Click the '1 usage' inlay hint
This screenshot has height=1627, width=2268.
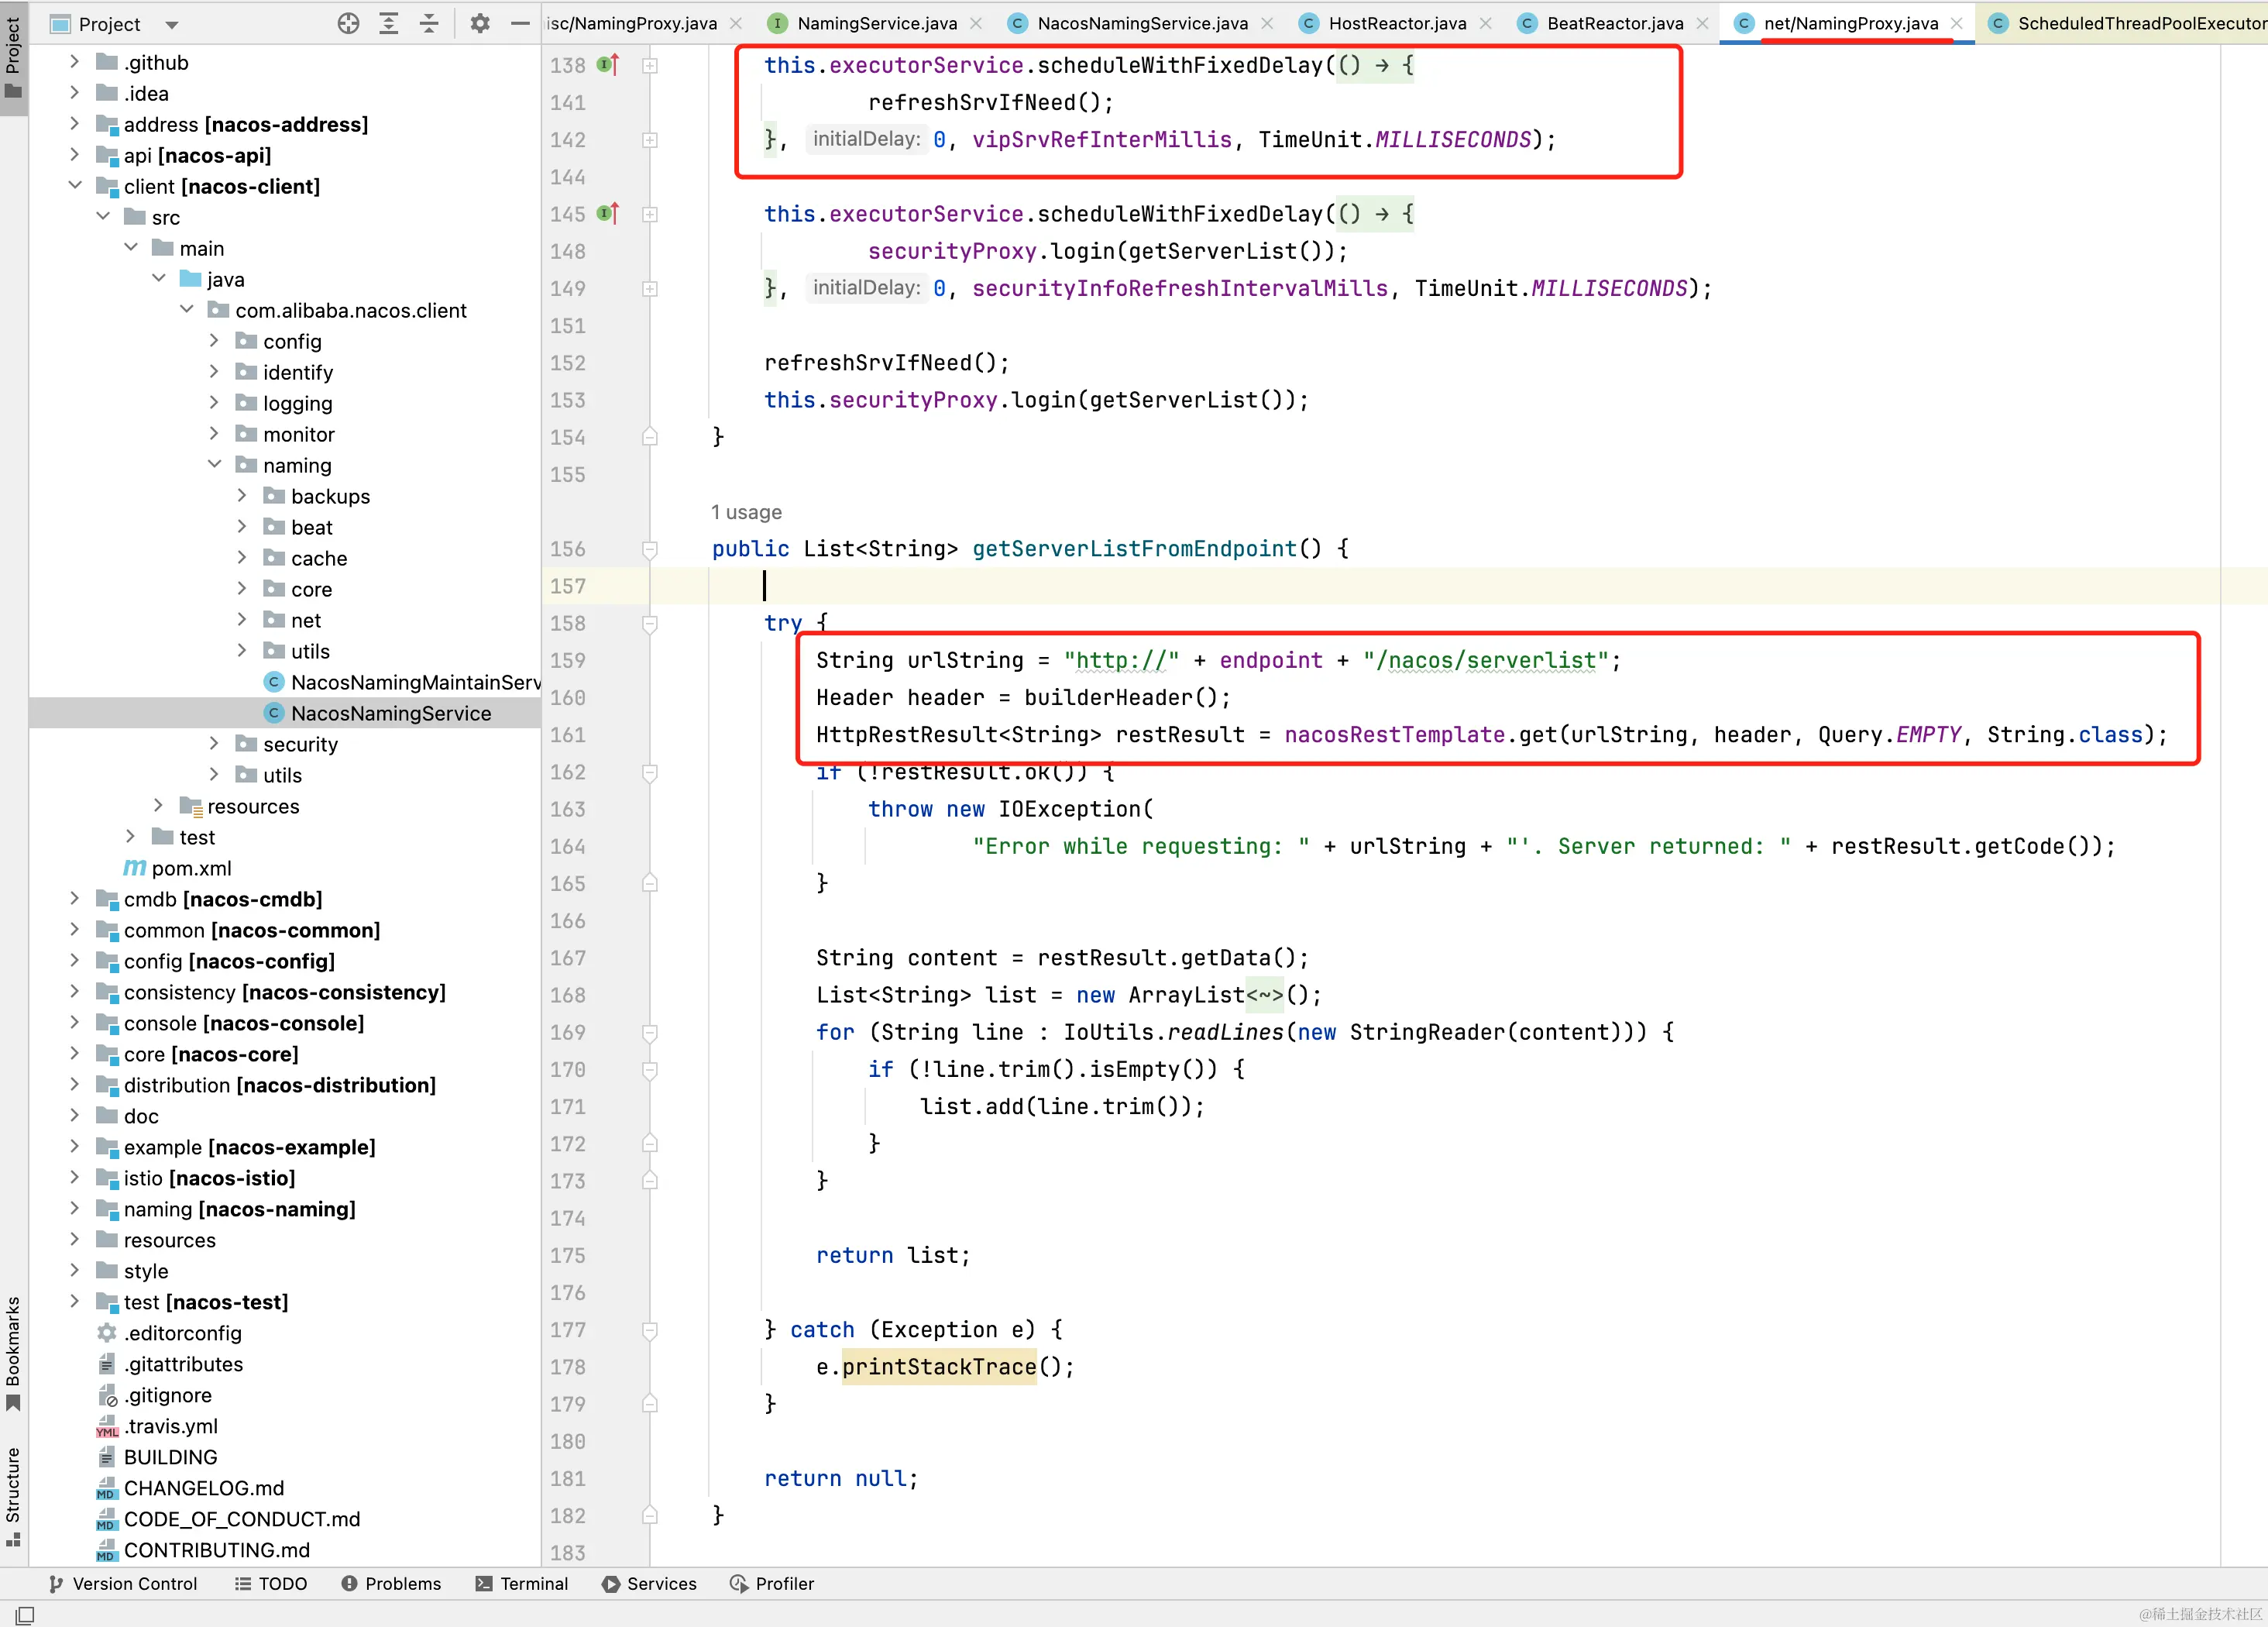746,512
